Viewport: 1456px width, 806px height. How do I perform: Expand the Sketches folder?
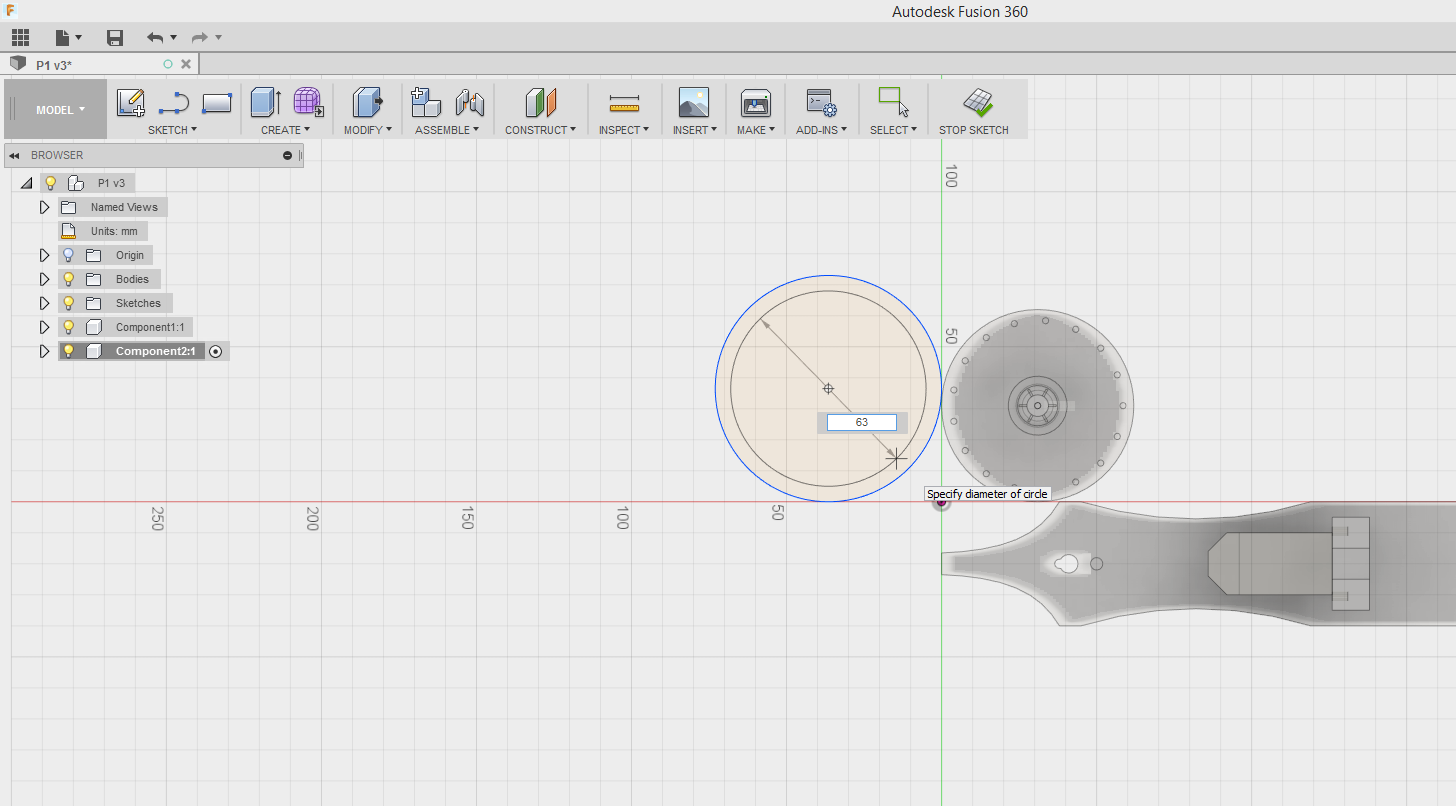(44, 303)
